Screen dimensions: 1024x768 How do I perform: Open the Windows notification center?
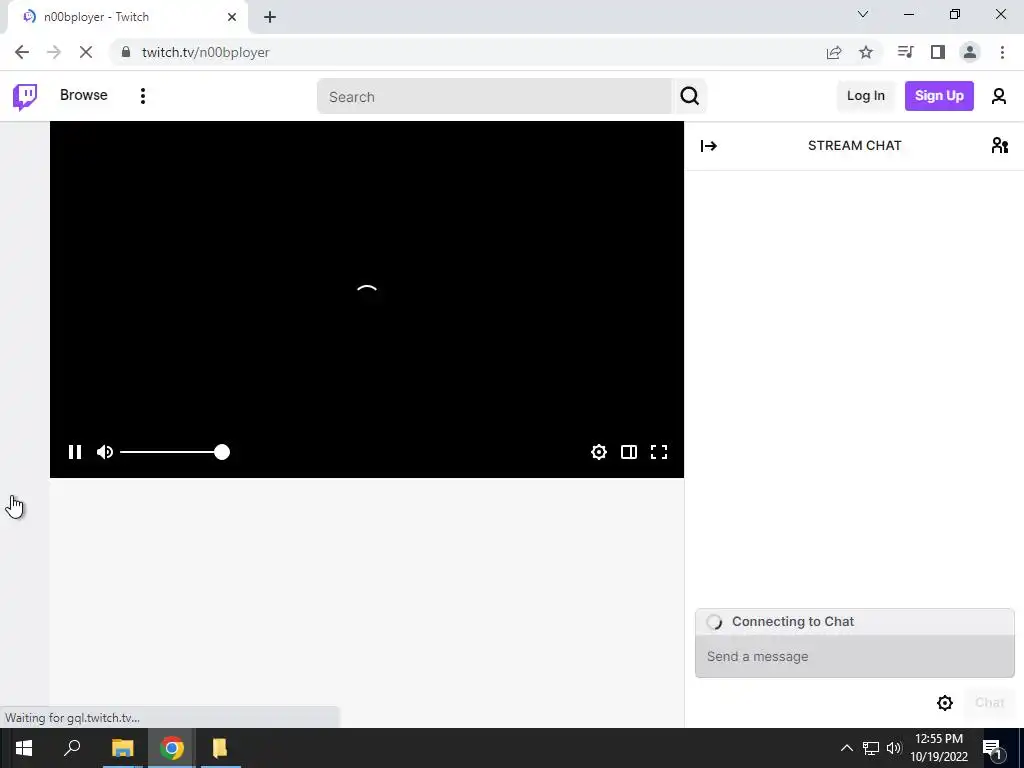[x=993, y=748]
